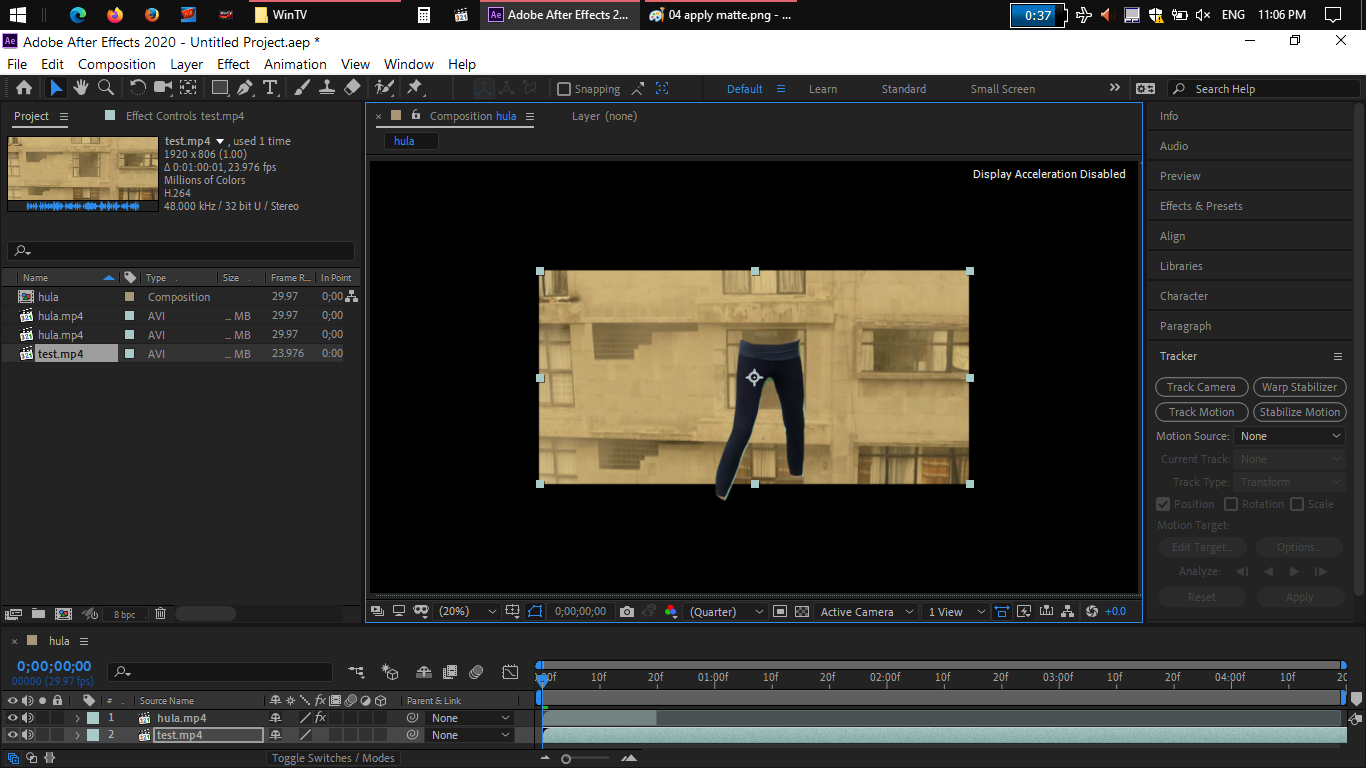Image resolution: width=1366 pixels, height=768 pixels.
Task: Pick the Eraser tool
Action: tap(351, 88)
